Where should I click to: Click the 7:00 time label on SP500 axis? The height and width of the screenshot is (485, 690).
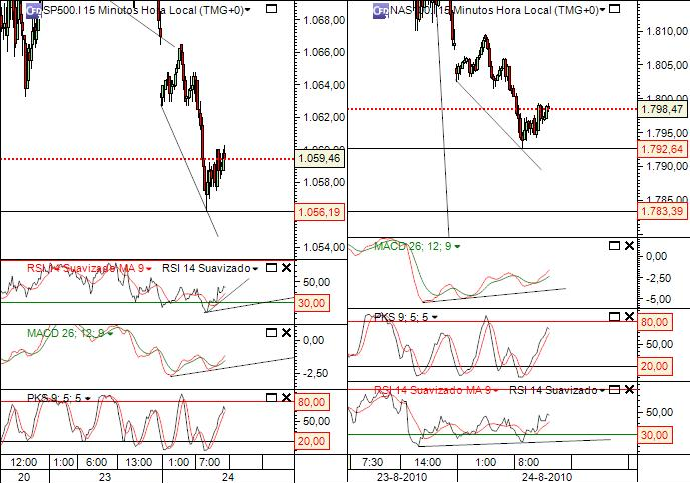coord(209,463)
